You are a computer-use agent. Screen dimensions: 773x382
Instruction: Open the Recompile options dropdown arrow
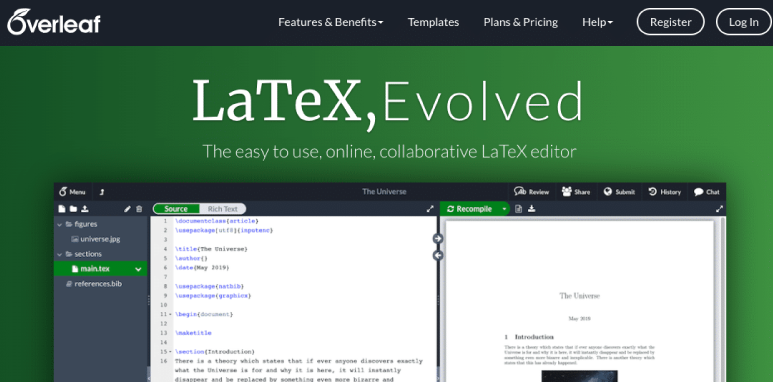tap(504, 209)
